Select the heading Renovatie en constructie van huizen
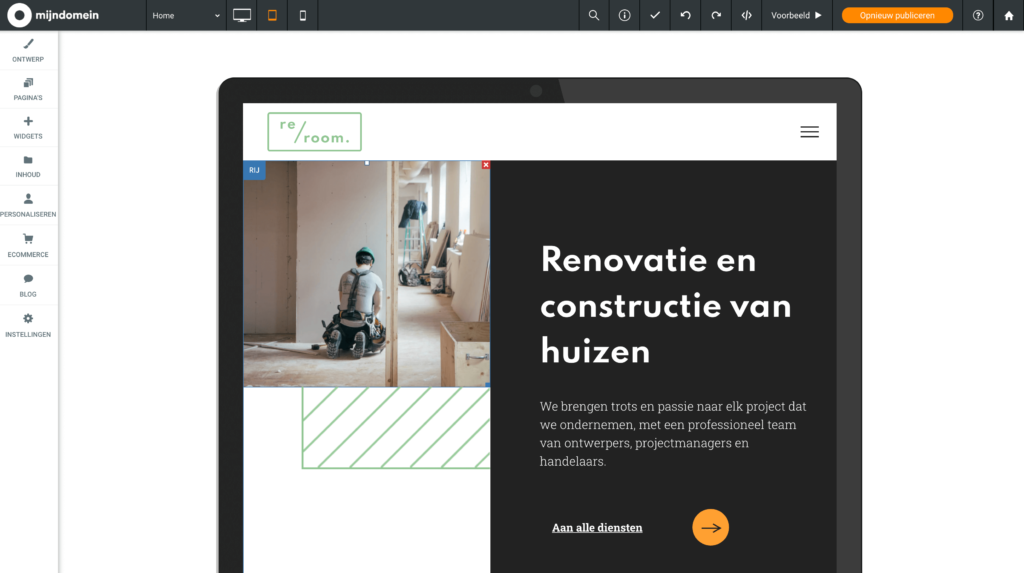The image size is (1024, 573). (x=666, y=306)
